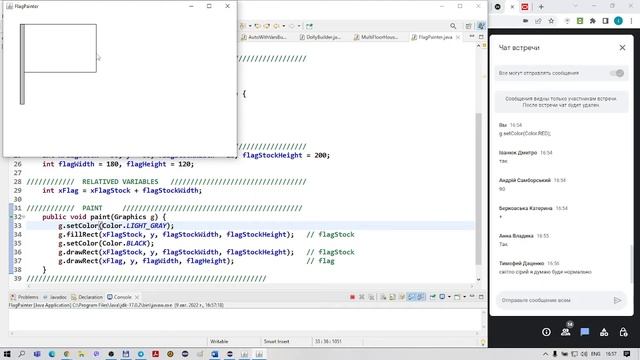
Task: Show hidden system tray icons
Action: pos(545,354)
